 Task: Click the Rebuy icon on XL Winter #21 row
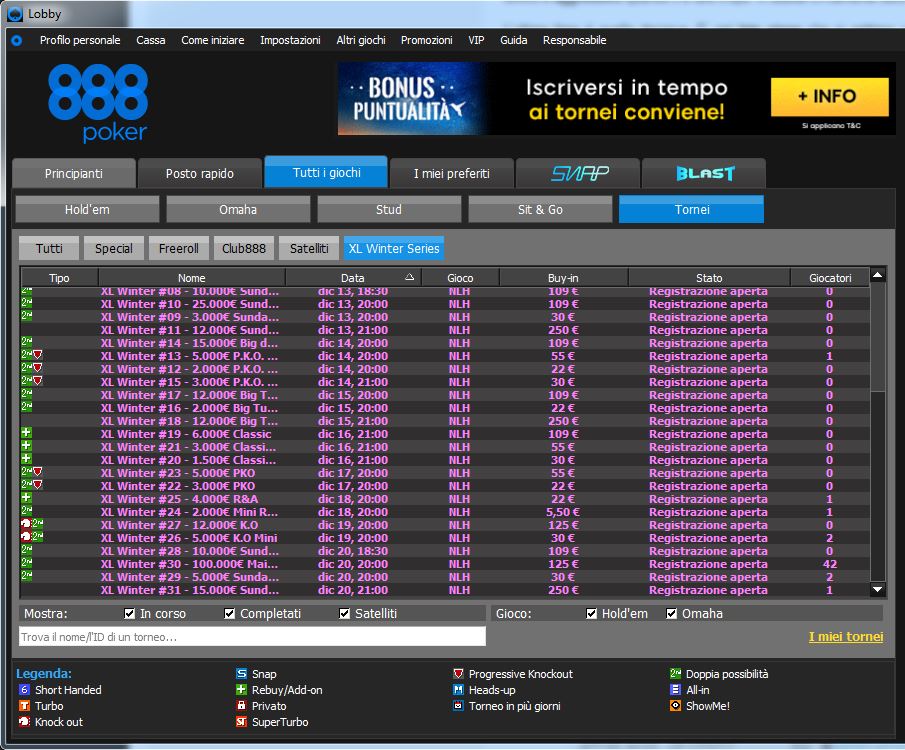click(26, 446)
